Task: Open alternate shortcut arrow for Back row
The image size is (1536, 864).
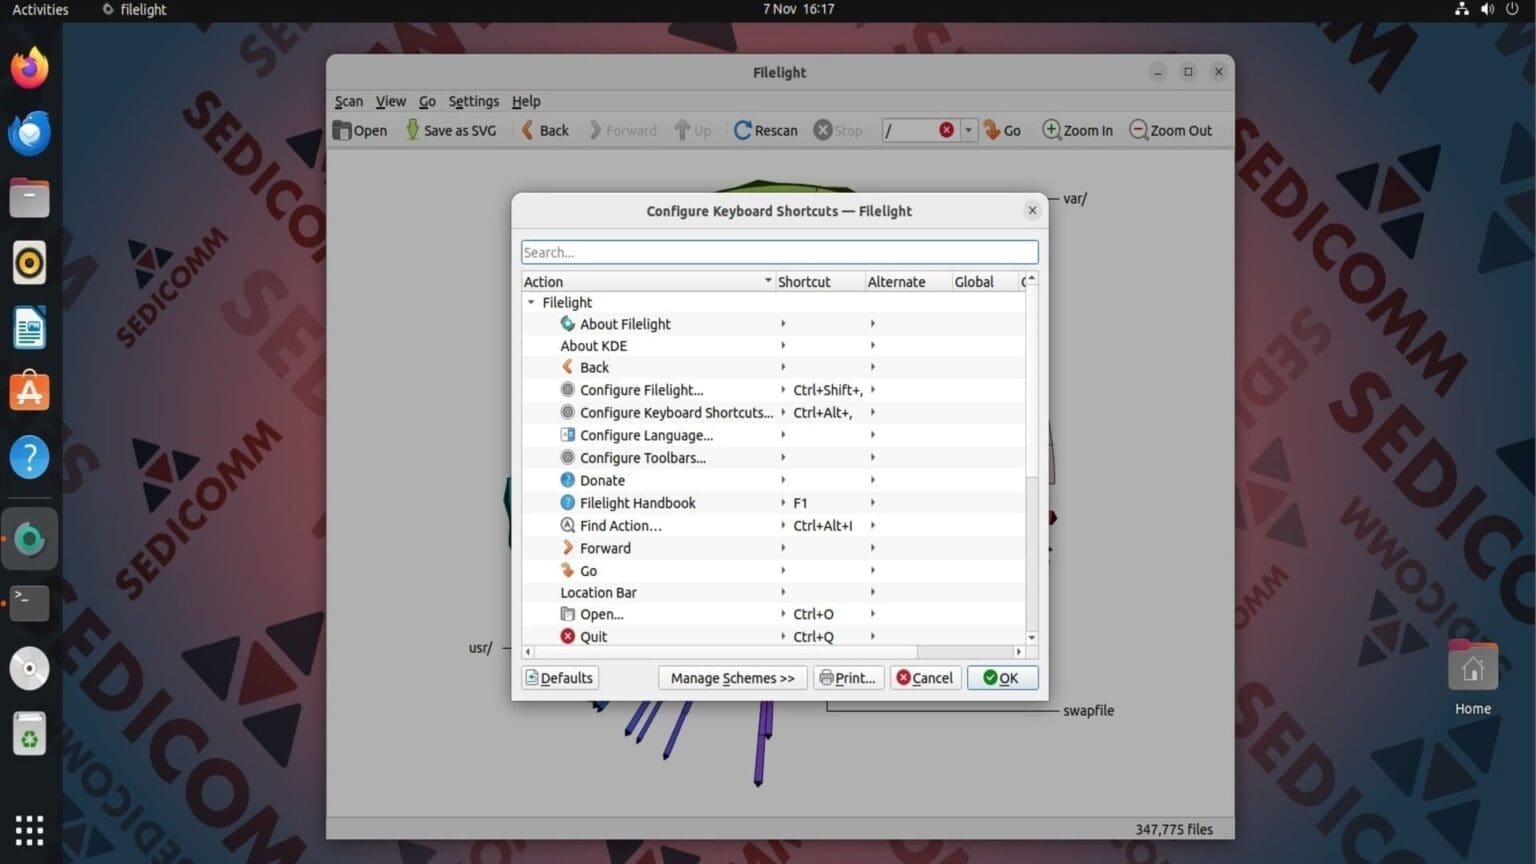Action: [x=873, y=367]
